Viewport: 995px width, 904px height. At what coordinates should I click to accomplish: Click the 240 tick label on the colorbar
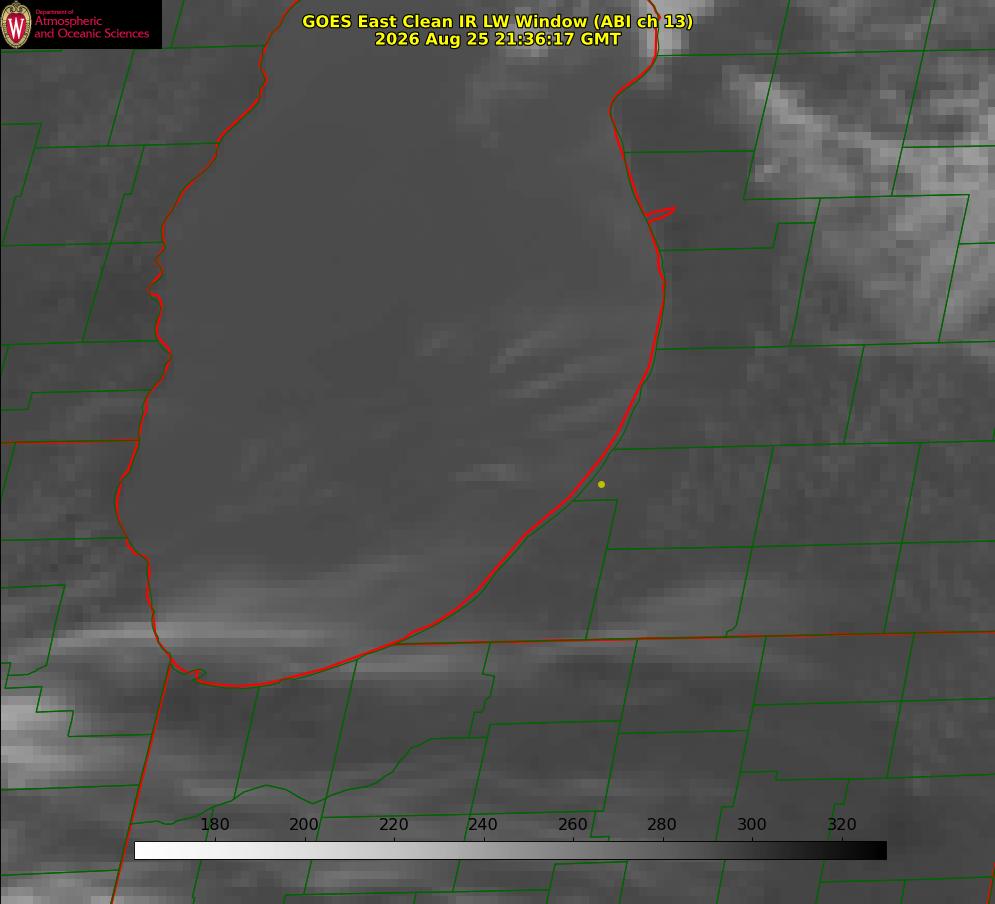(483, 824)
